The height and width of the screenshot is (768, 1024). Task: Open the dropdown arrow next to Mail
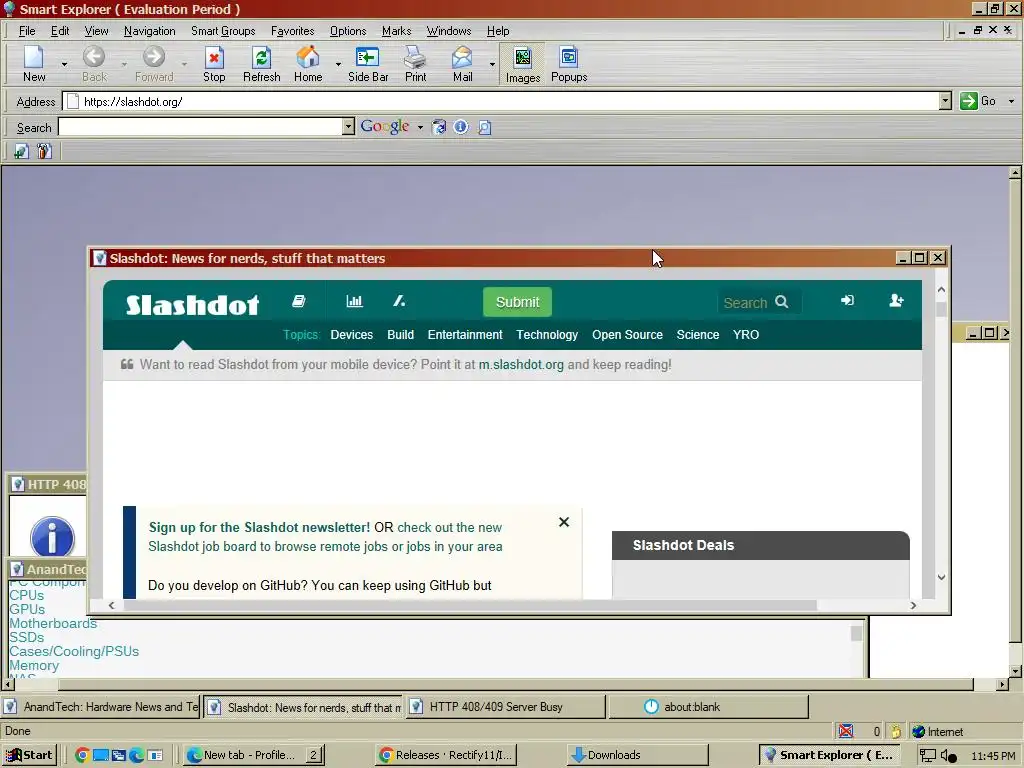(x=492, y=64)
